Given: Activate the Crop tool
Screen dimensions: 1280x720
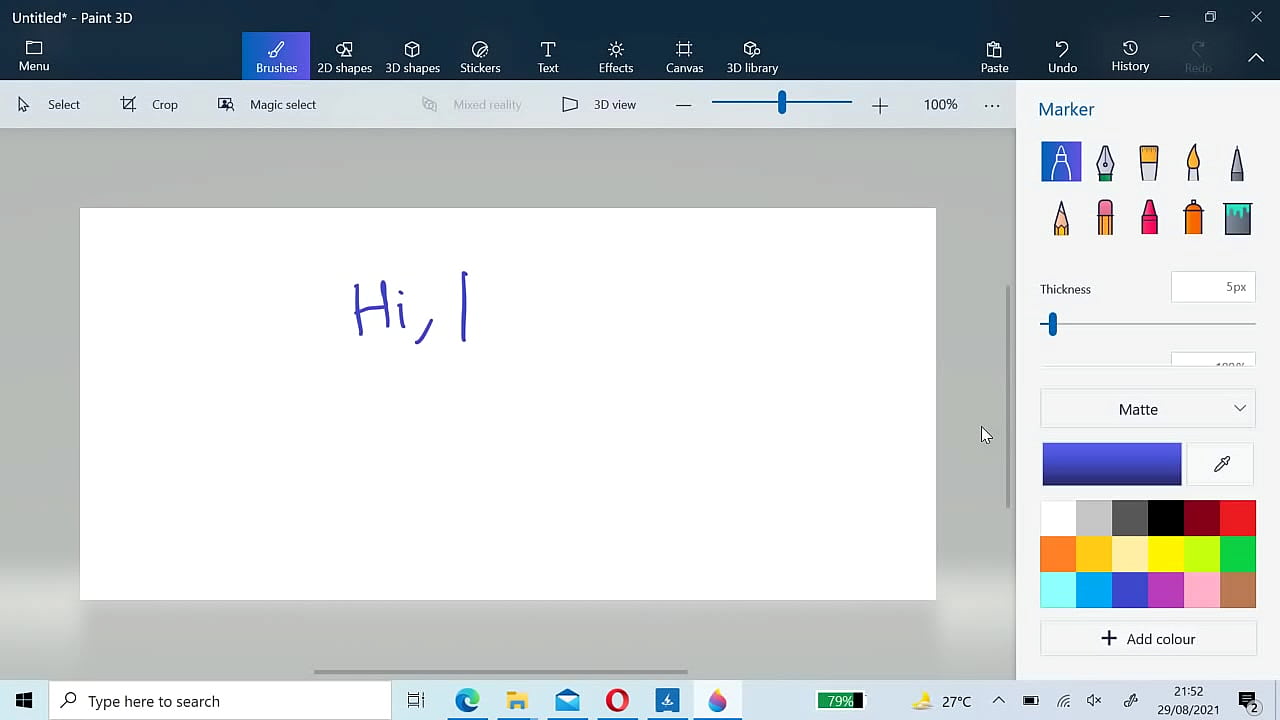Looking at the screenshot, I should 149,104.
